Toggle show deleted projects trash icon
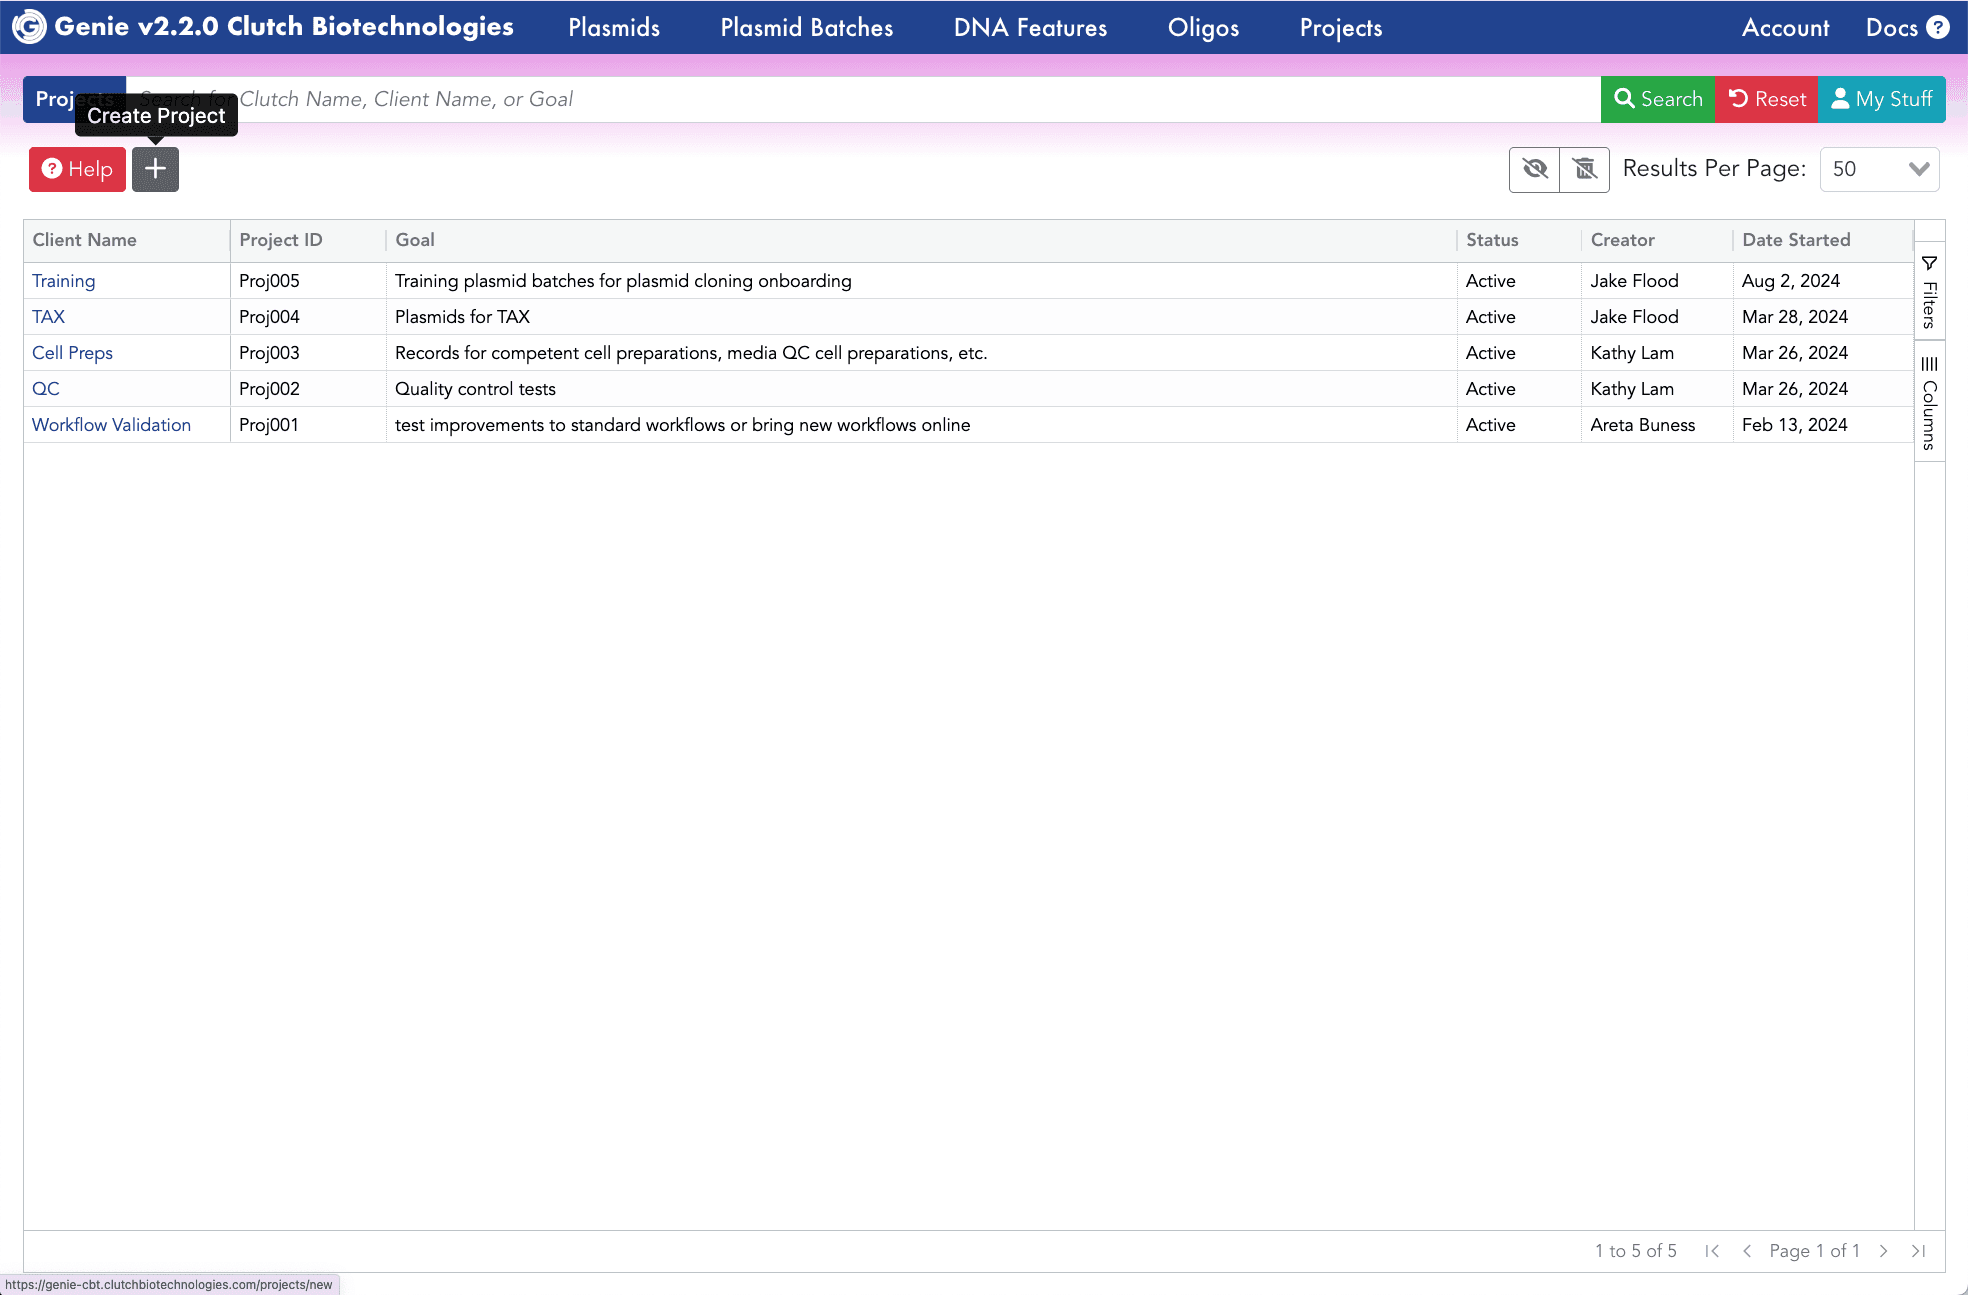 coord(1585,169)
